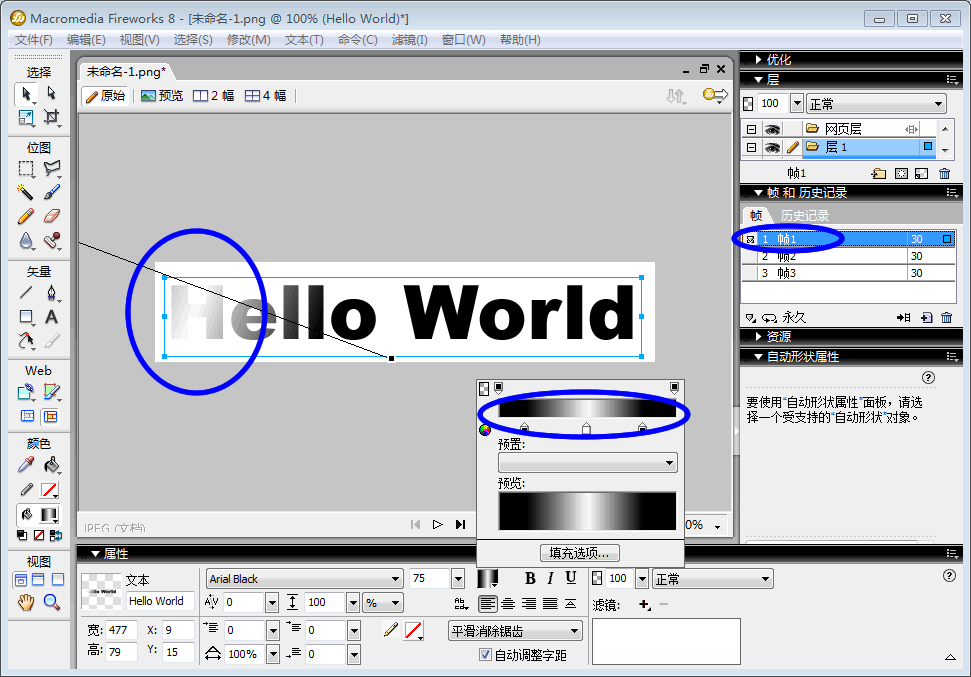Select the Eraser tool
Viewport: 971px width, 677px height.
(52, 215)
